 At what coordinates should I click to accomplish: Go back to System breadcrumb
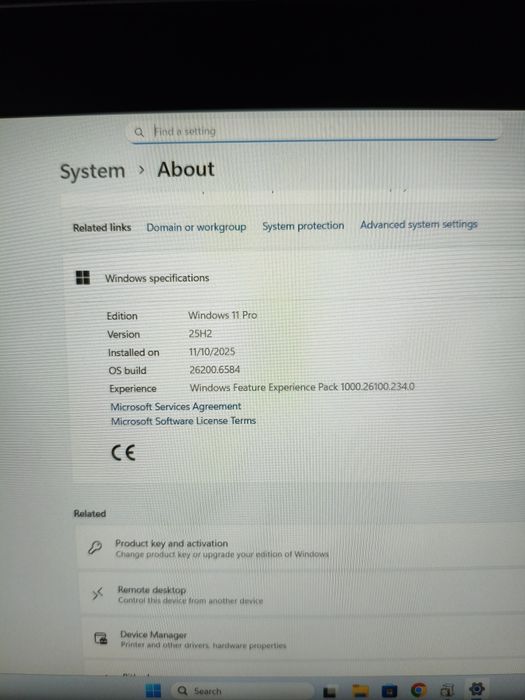tap(92, 171)
